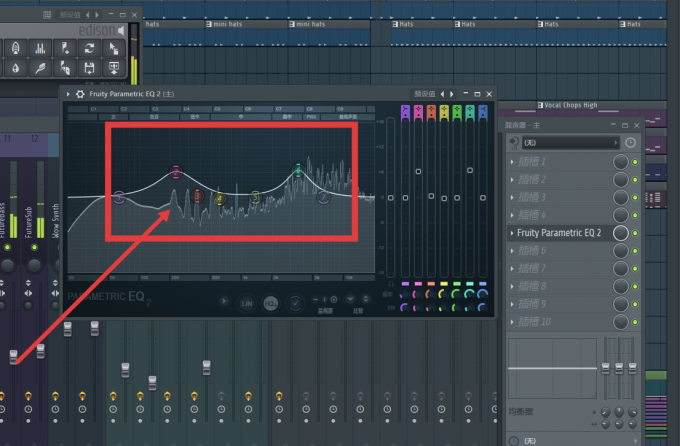
Task: Select previous preset arrow in EQ title bar
Action: point(442,94)
